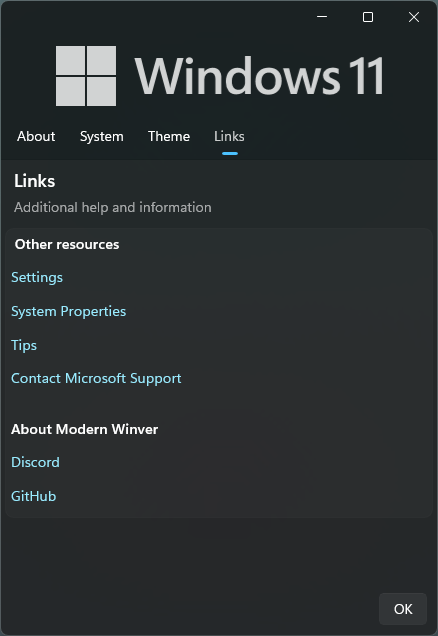Confirm with the OK button

point(403,609)
